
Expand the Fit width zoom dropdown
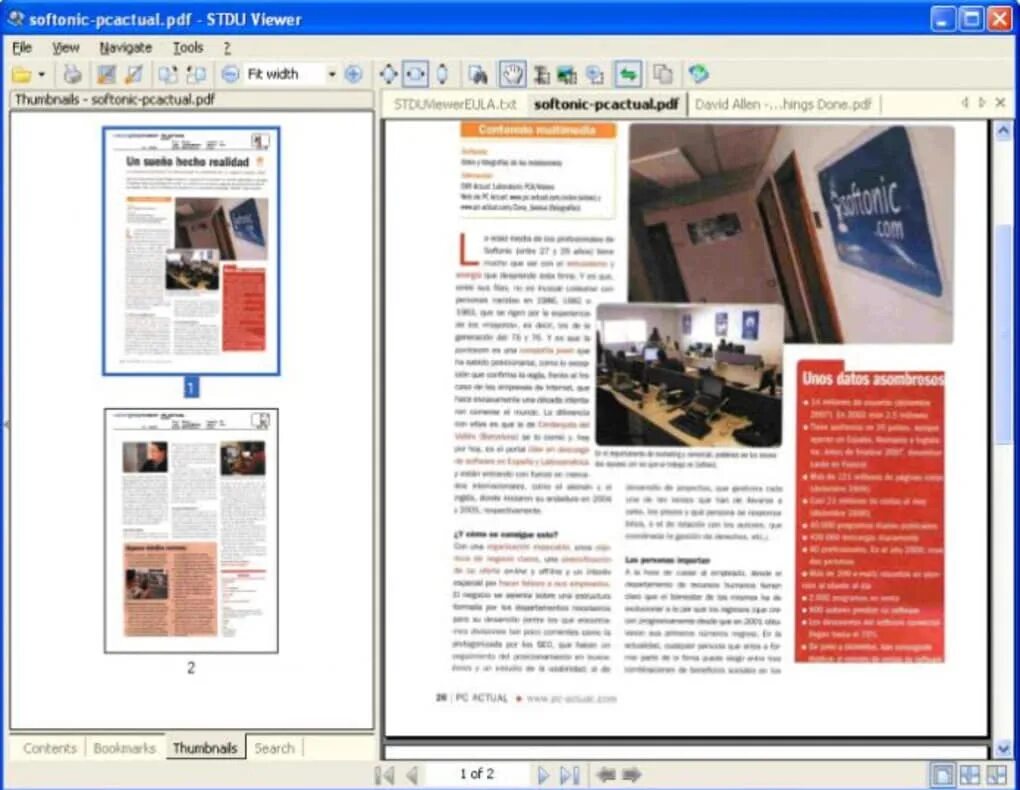pyautogui.click(x=332, y=74)
